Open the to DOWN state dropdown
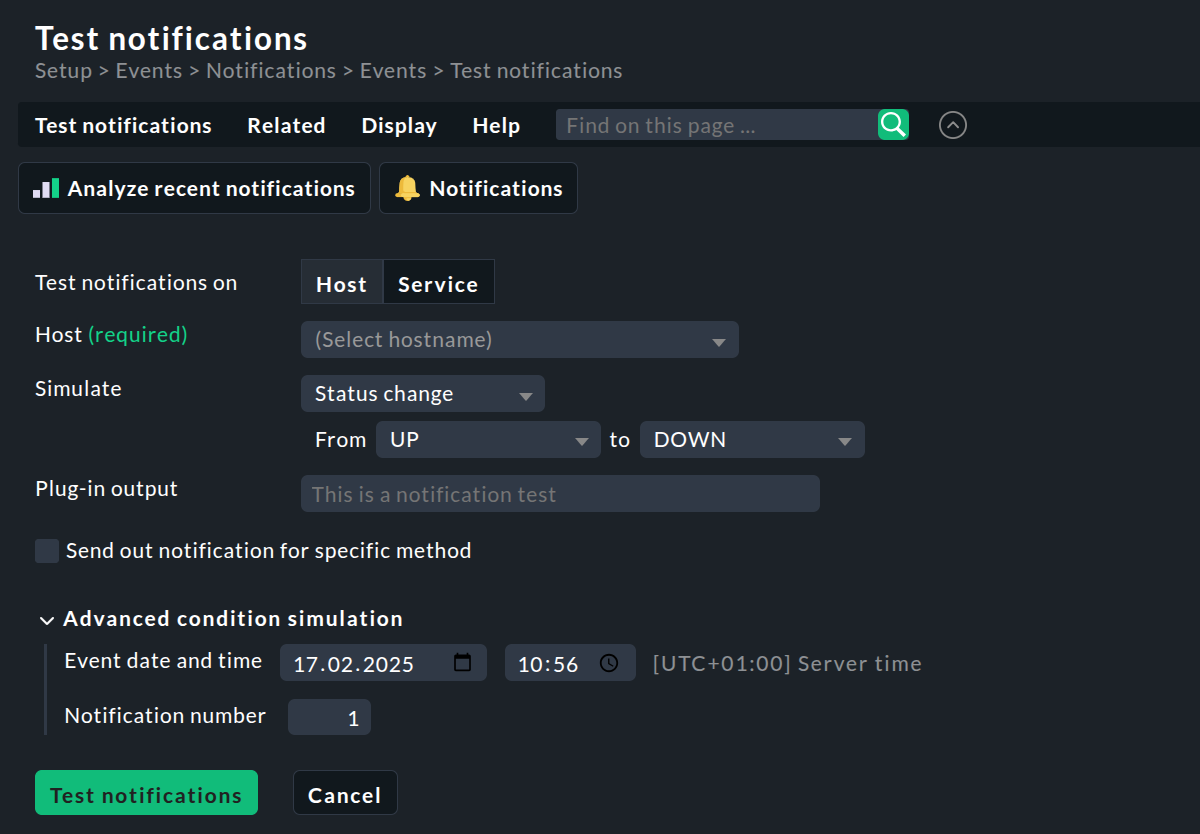This screenshot has height=834, width=1200. (x=752, y=439)
